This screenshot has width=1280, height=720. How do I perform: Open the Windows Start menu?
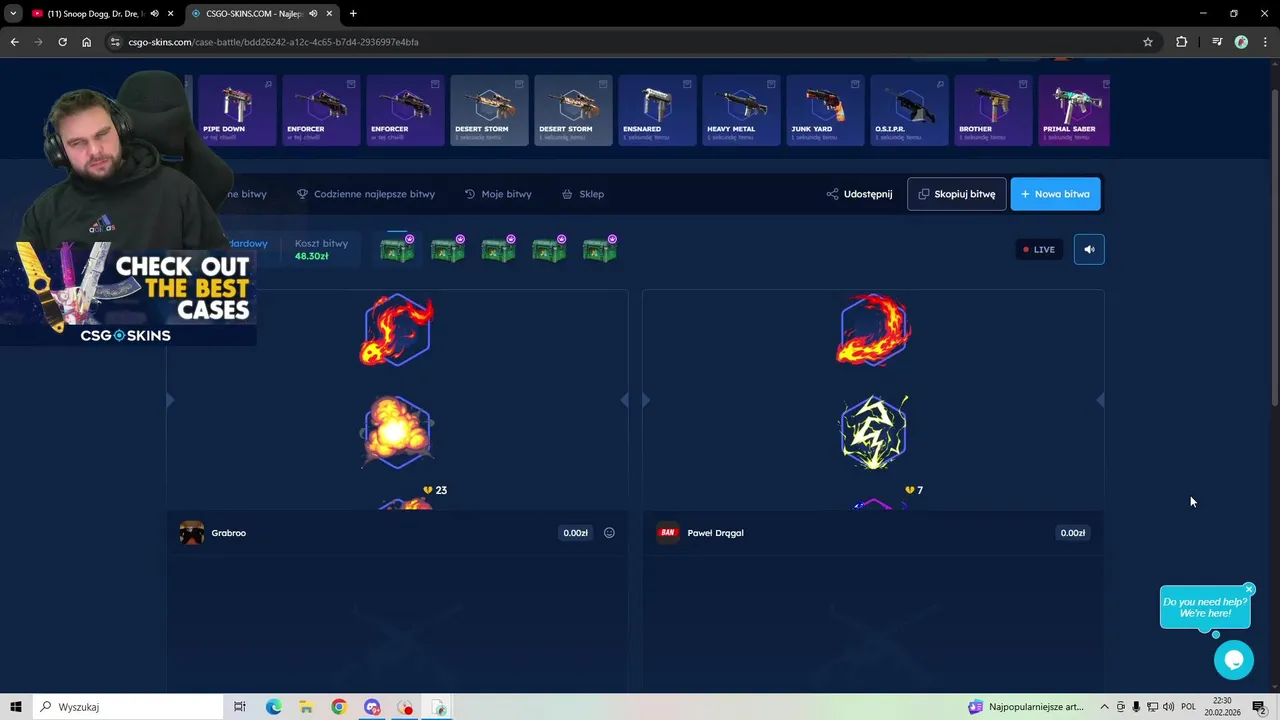click(16, 707)
